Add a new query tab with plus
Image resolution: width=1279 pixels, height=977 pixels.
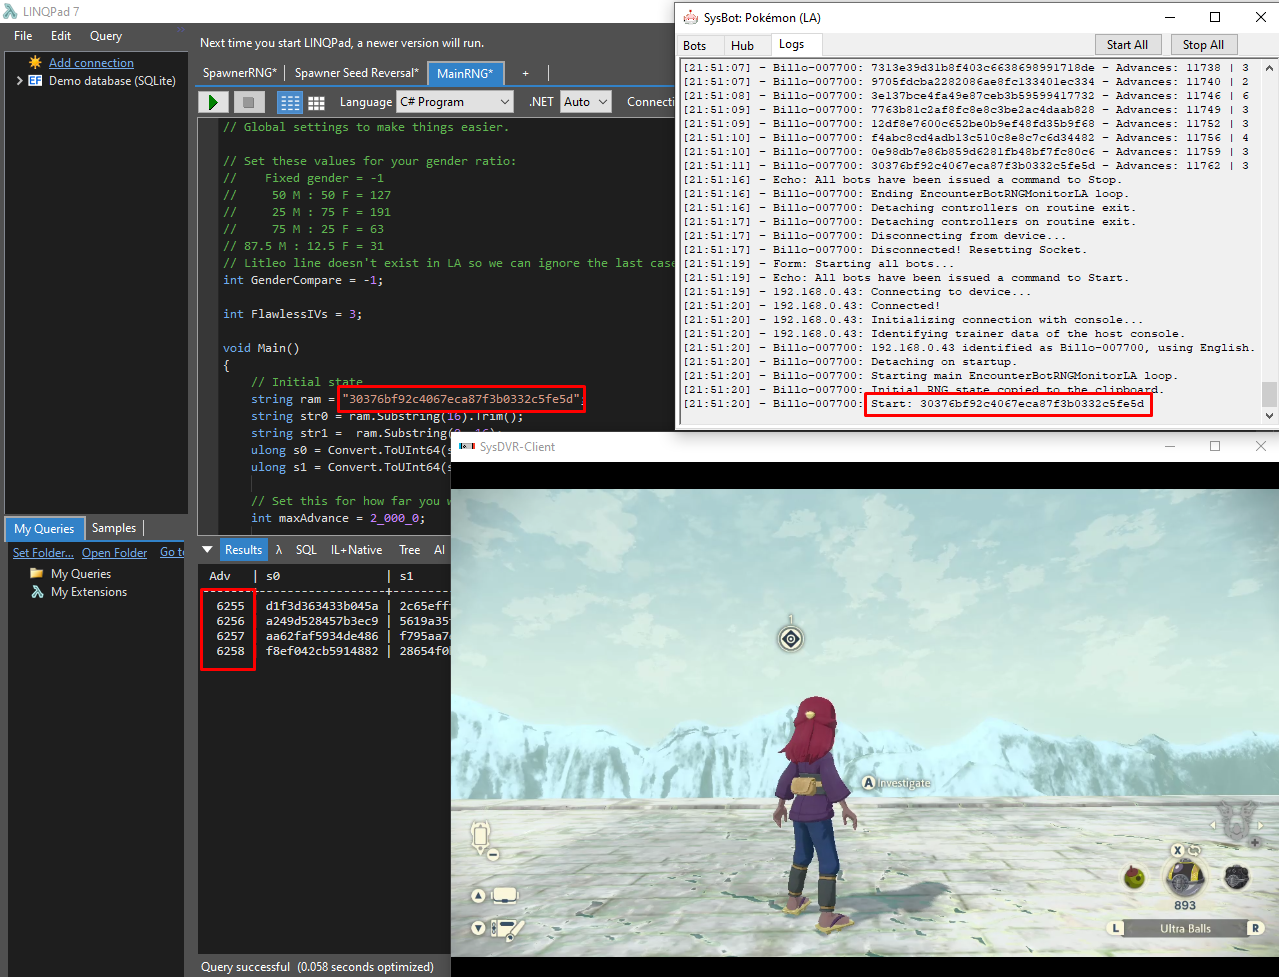pos(525,73)
